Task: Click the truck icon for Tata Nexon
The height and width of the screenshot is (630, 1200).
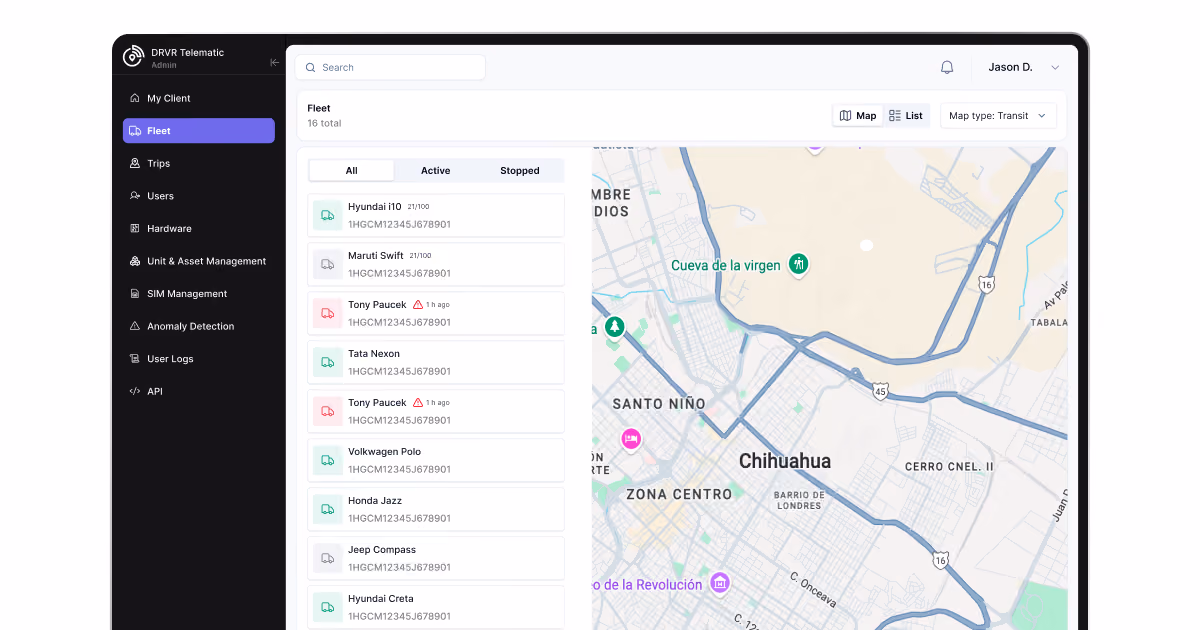Action: click(327, 362)
